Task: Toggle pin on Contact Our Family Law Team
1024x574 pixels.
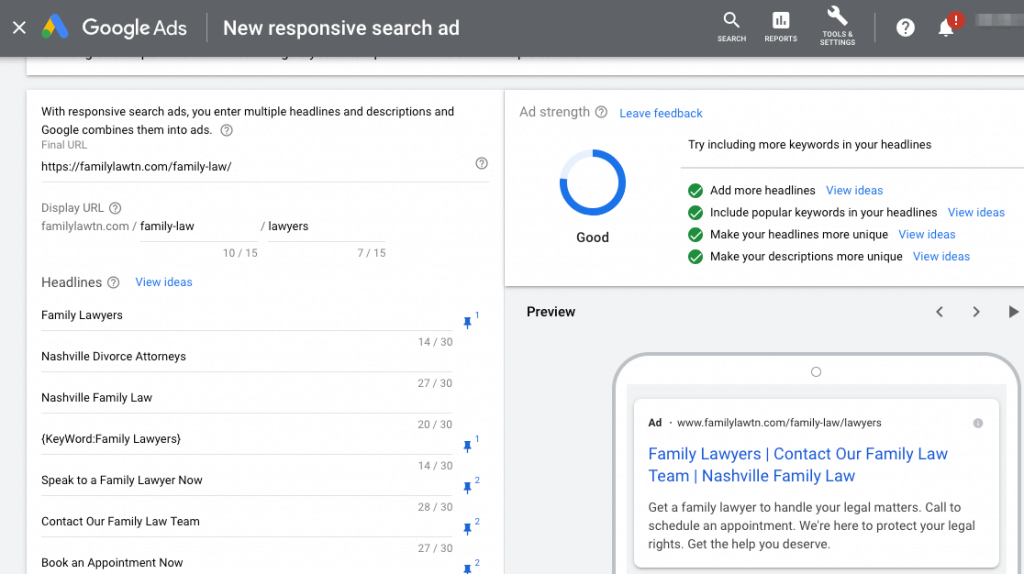Action: point(470,526)
